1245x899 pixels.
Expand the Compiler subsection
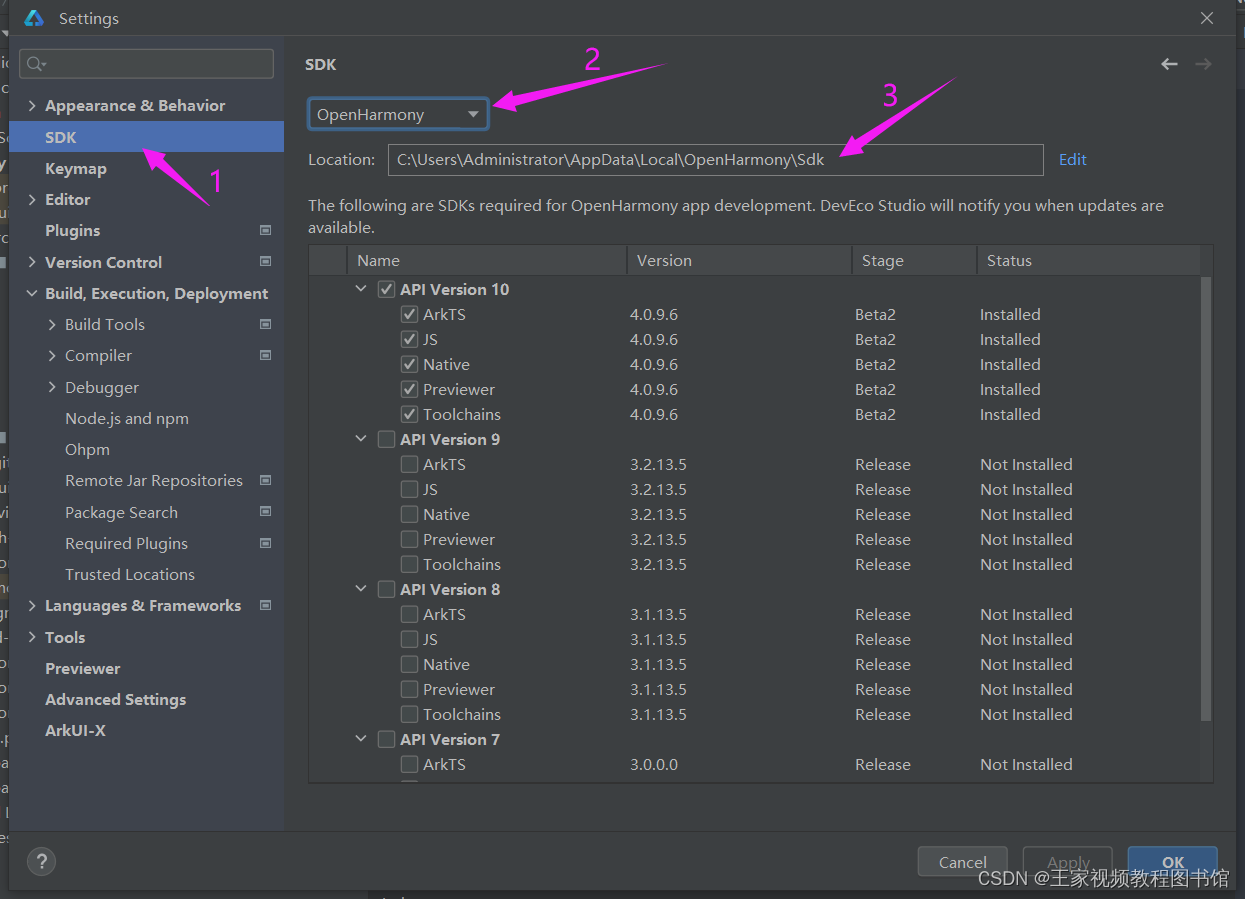52,355
